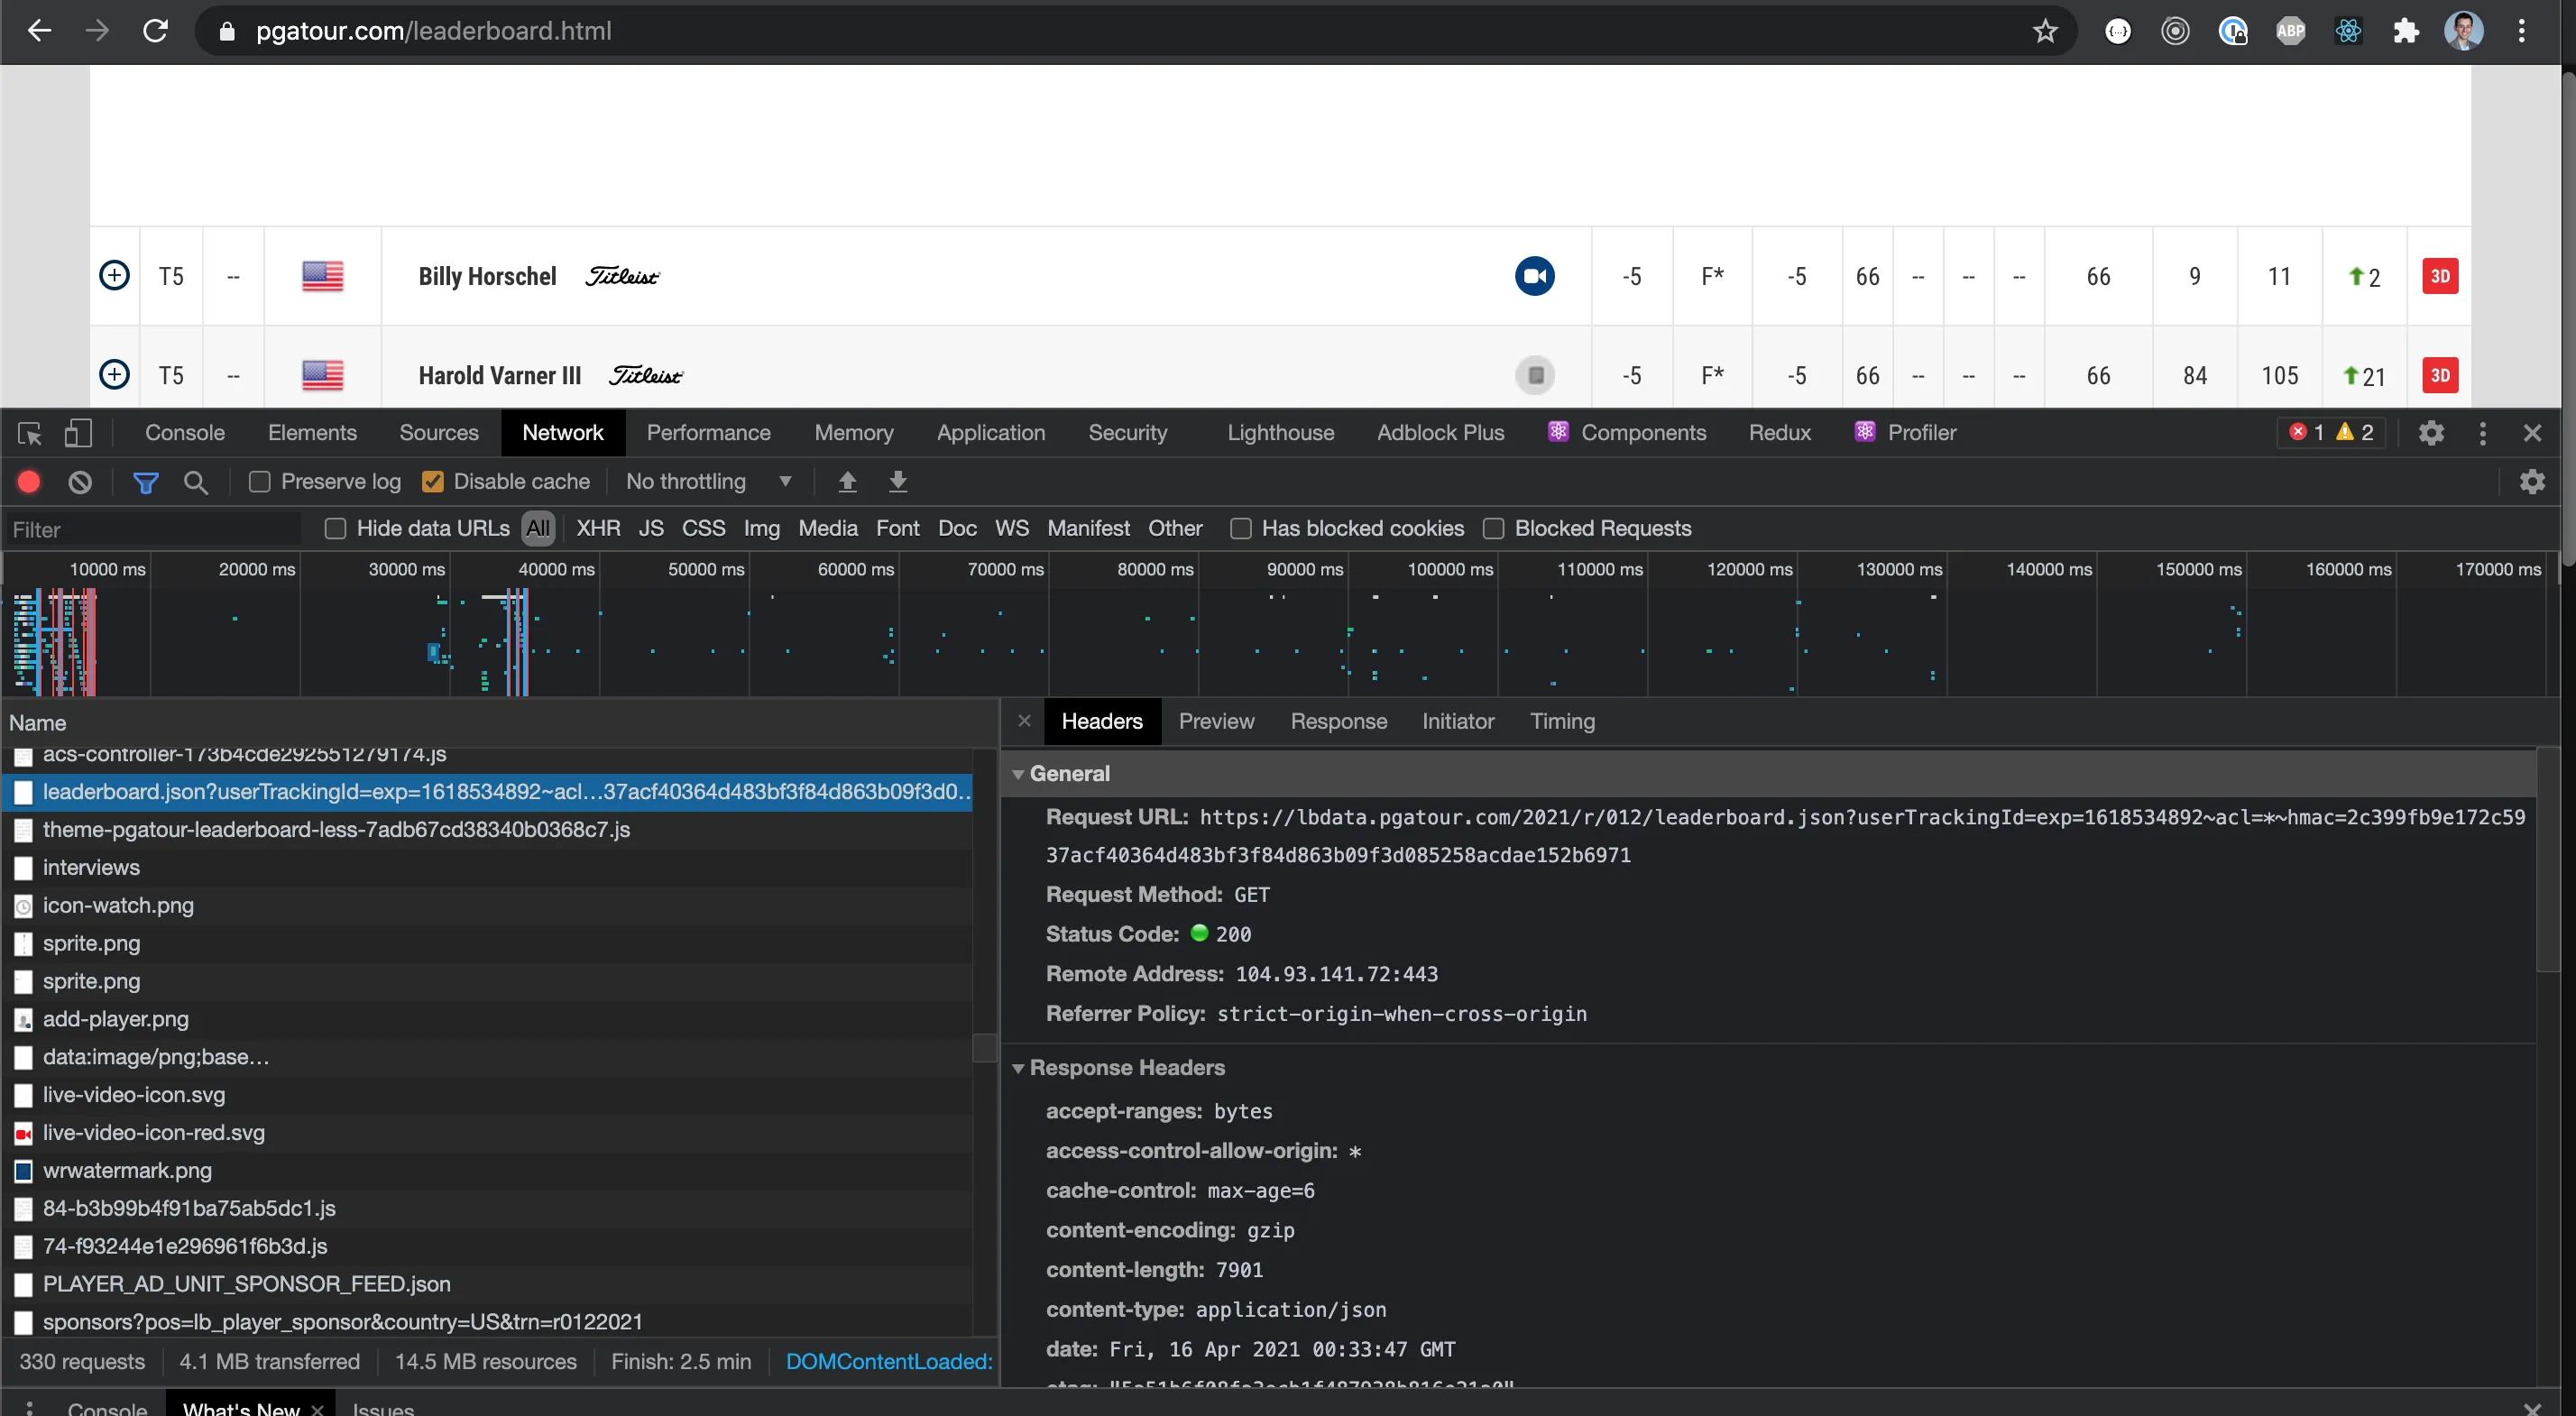Open DevTools settings gear

tap(2431, 433)
